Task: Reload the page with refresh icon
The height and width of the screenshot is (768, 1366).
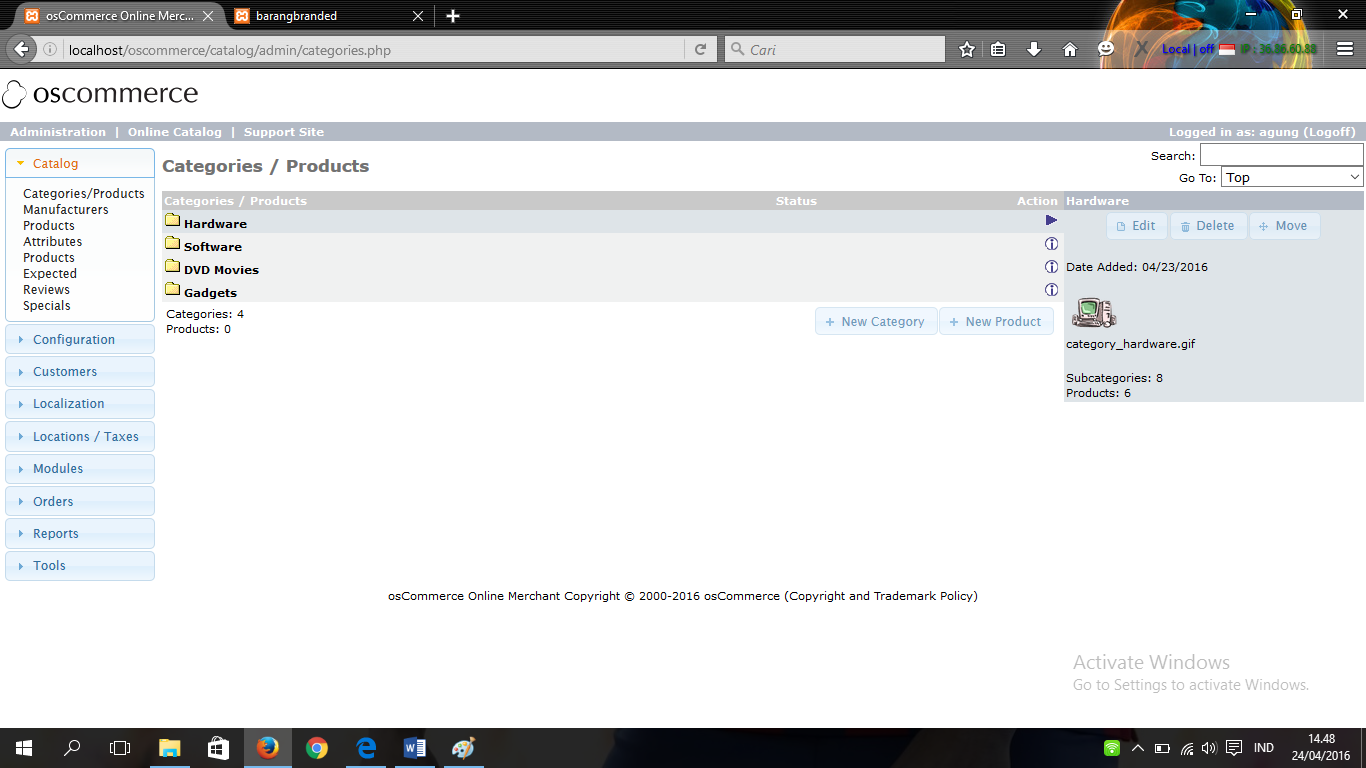Action: click(700, 49)
